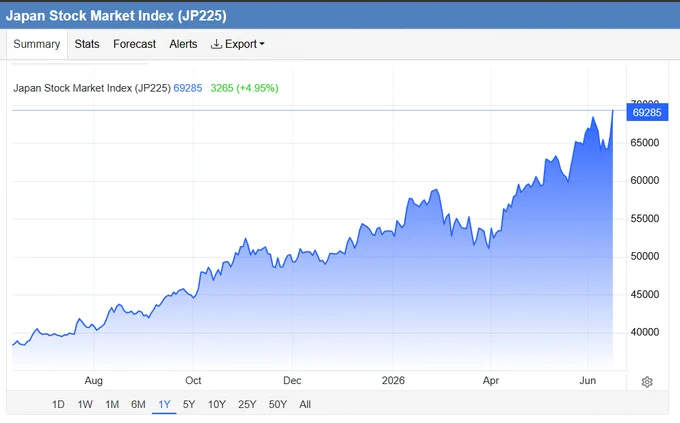Click the Japan Stock Market Index (JP225) header title
Screen dimensions: 680x423
pyautogui.click(x=116, y=16)
